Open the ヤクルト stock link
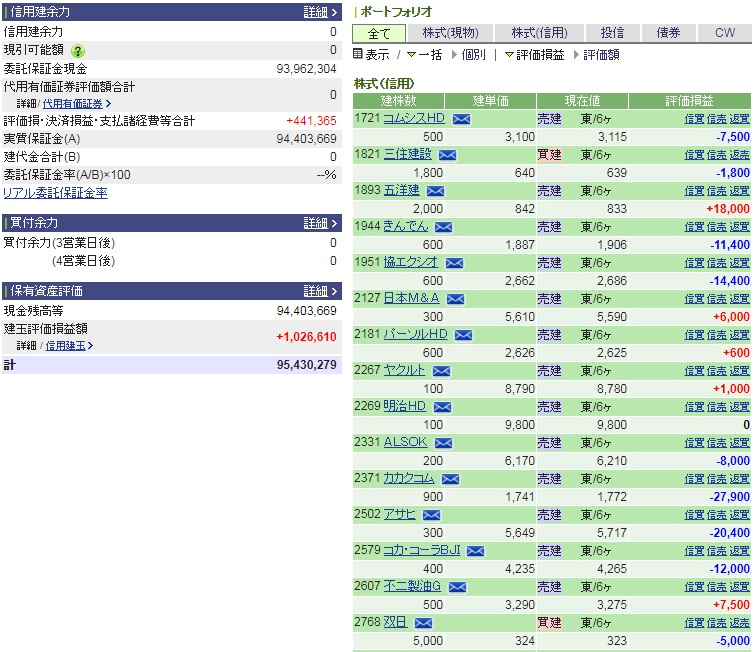Viewport: 754px width, 652px height. coord(404,370)
